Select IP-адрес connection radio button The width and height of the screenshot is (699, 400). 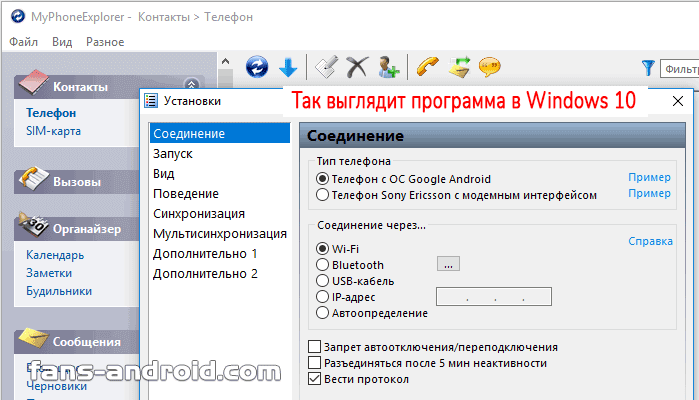click(x=322, y=297)
